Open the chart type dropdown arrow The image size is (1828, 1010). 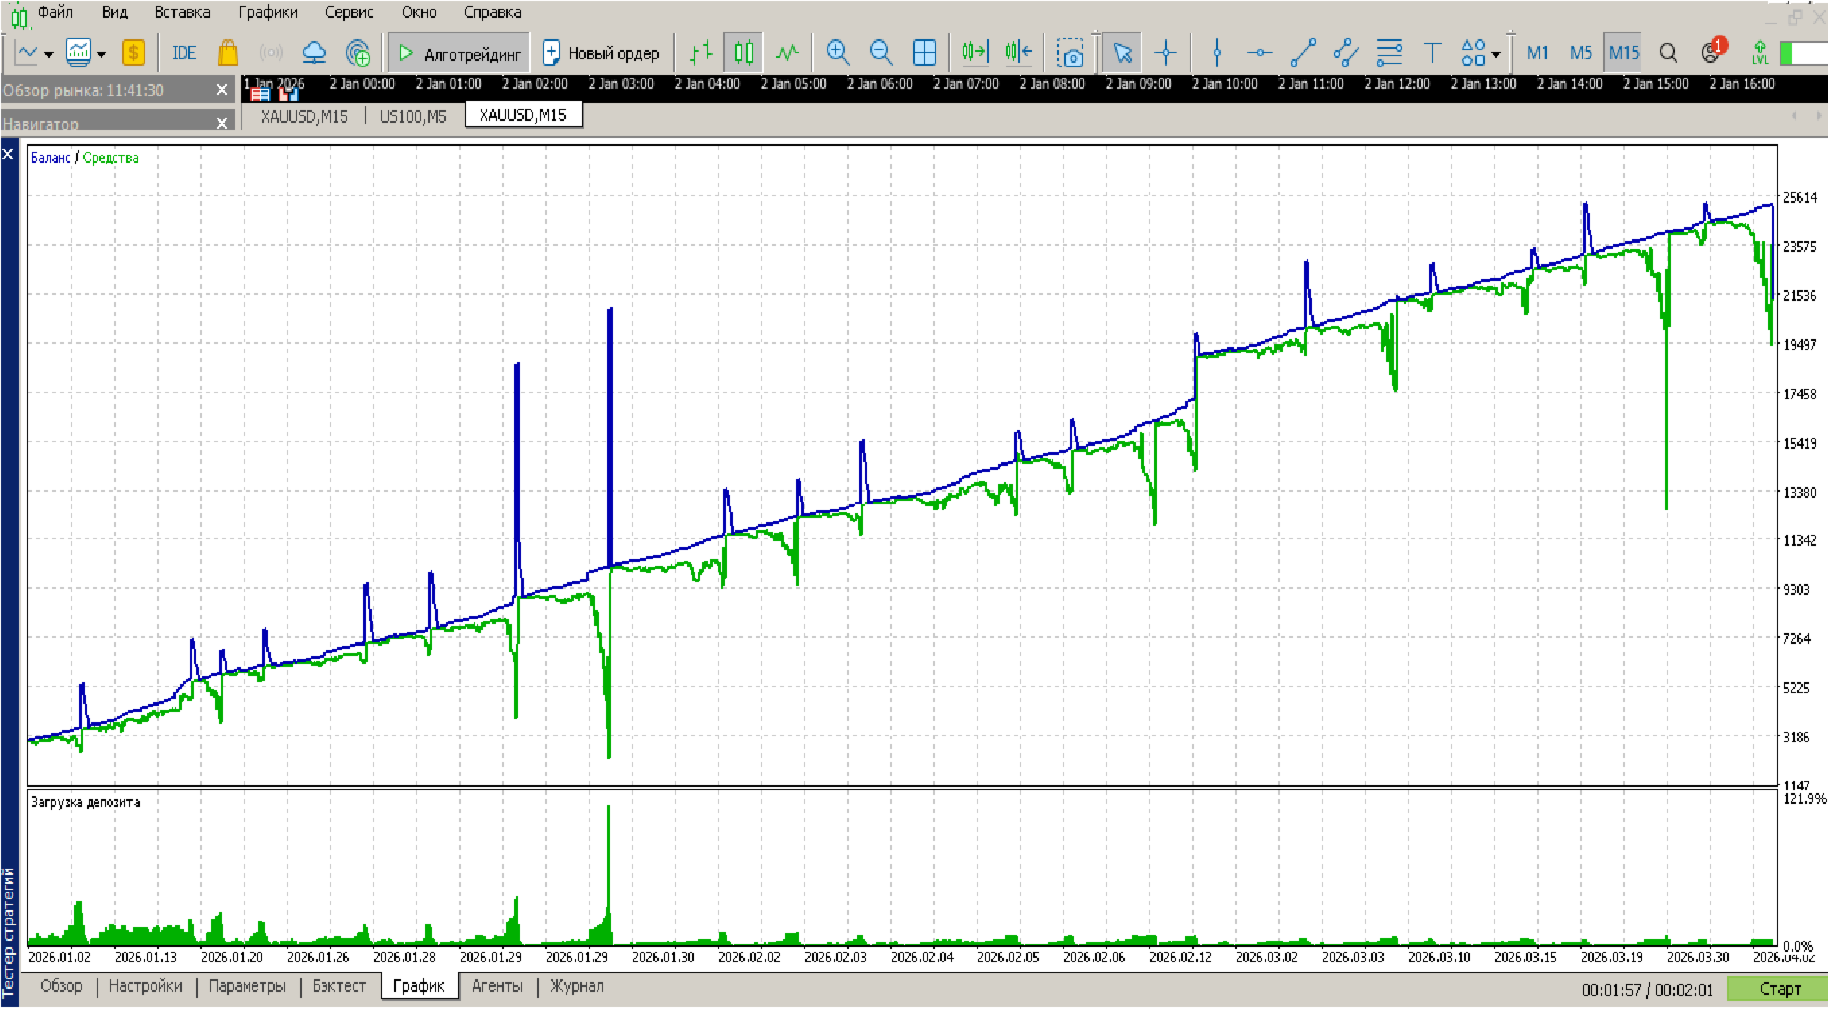48,54
